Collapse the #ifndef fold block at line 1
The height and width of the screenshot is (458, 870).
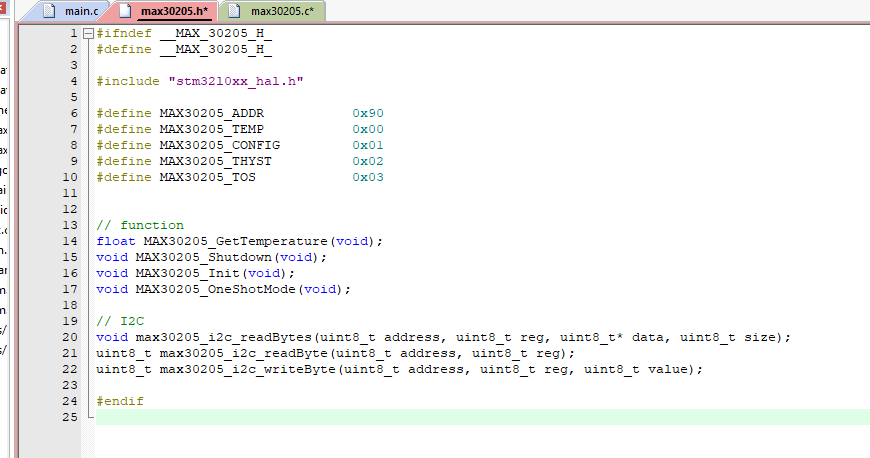[88, 33]
